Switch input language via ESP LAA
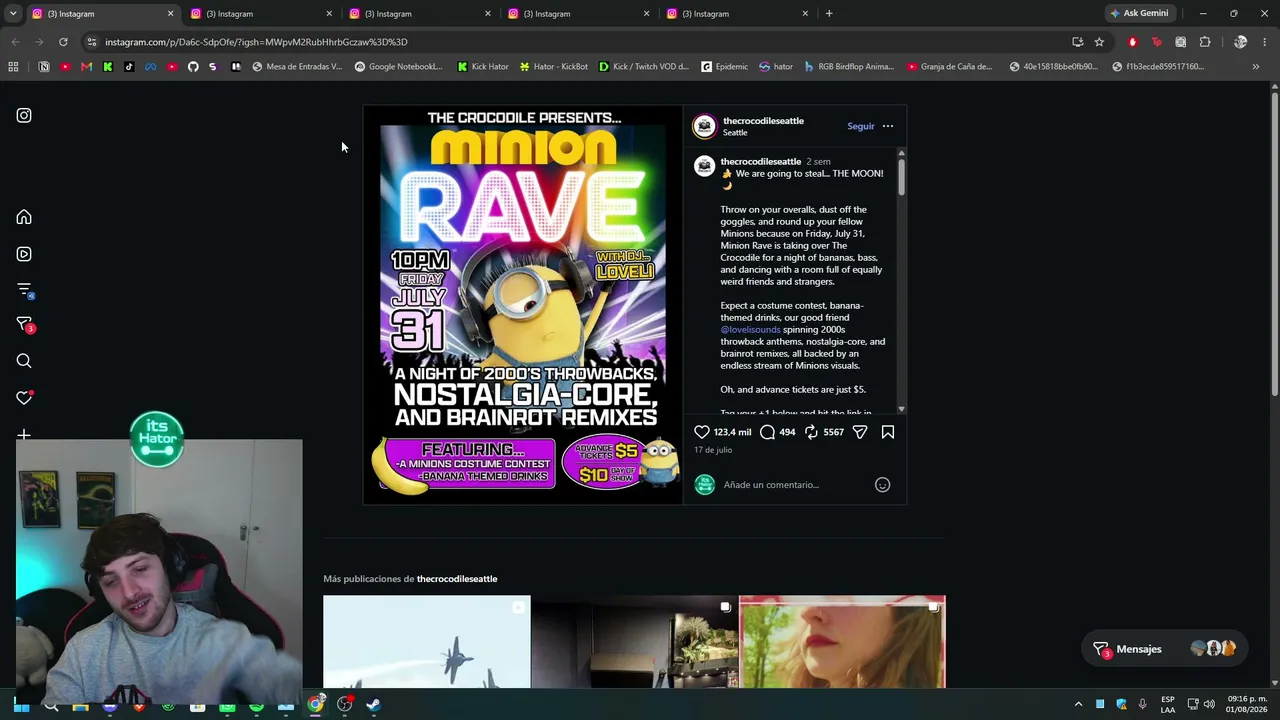Viewport: 1280px width, 720px height. tap(1168, 704)
